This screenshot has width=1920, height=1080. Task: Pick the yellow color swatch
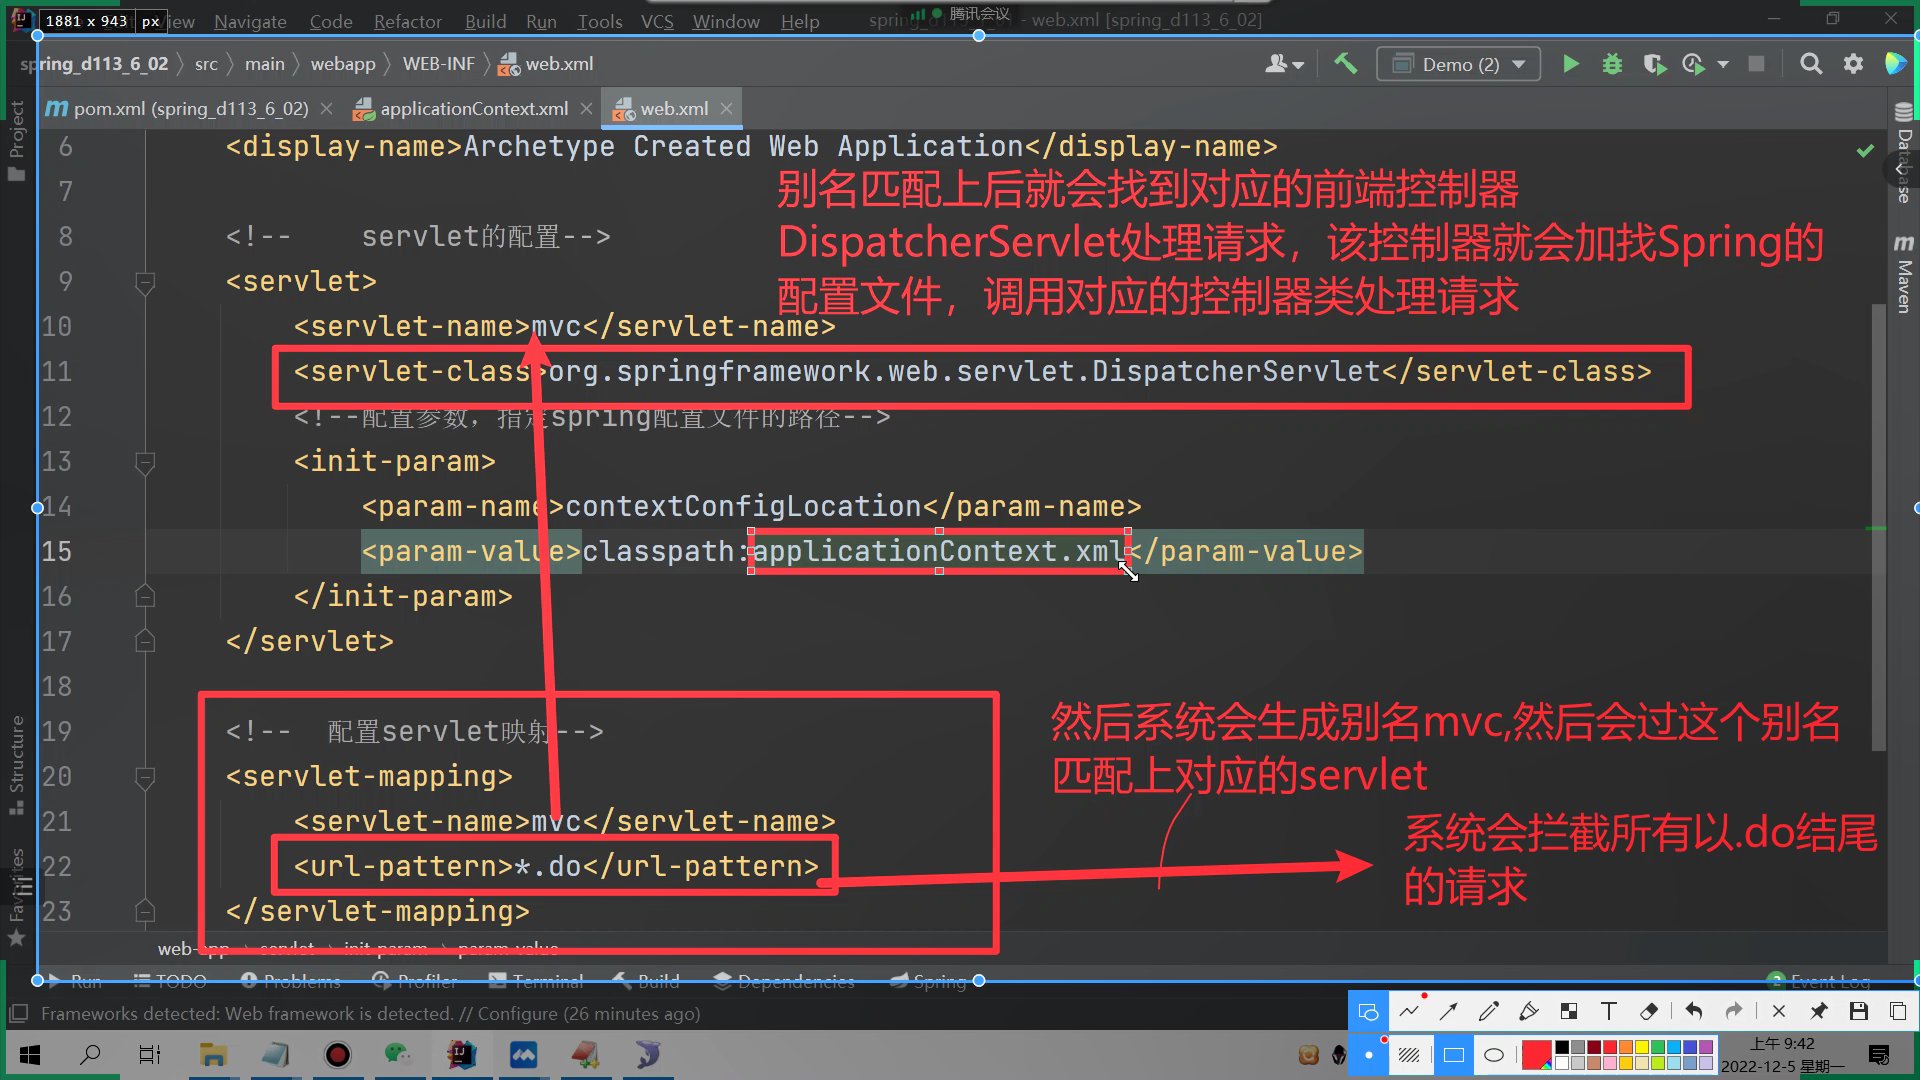(x=1642, y=1047)
